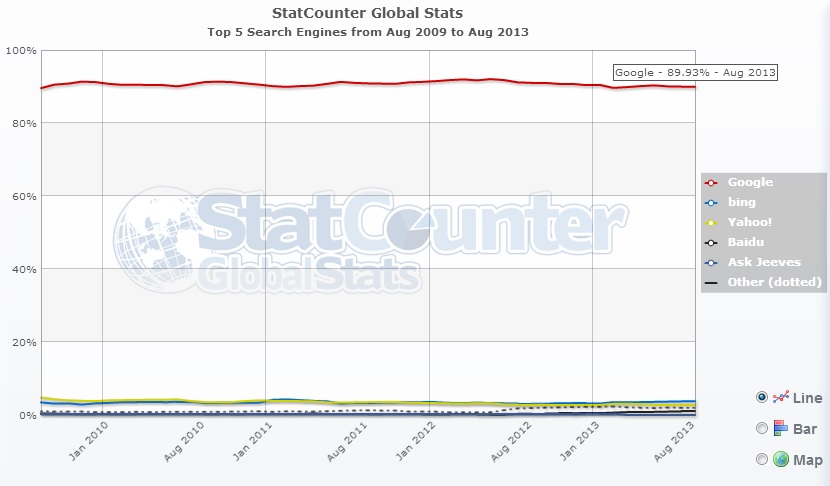Click the Ask Jeeves legend marker
The width and height of the screenshot is (830, 486).
[x=711, y=263]
